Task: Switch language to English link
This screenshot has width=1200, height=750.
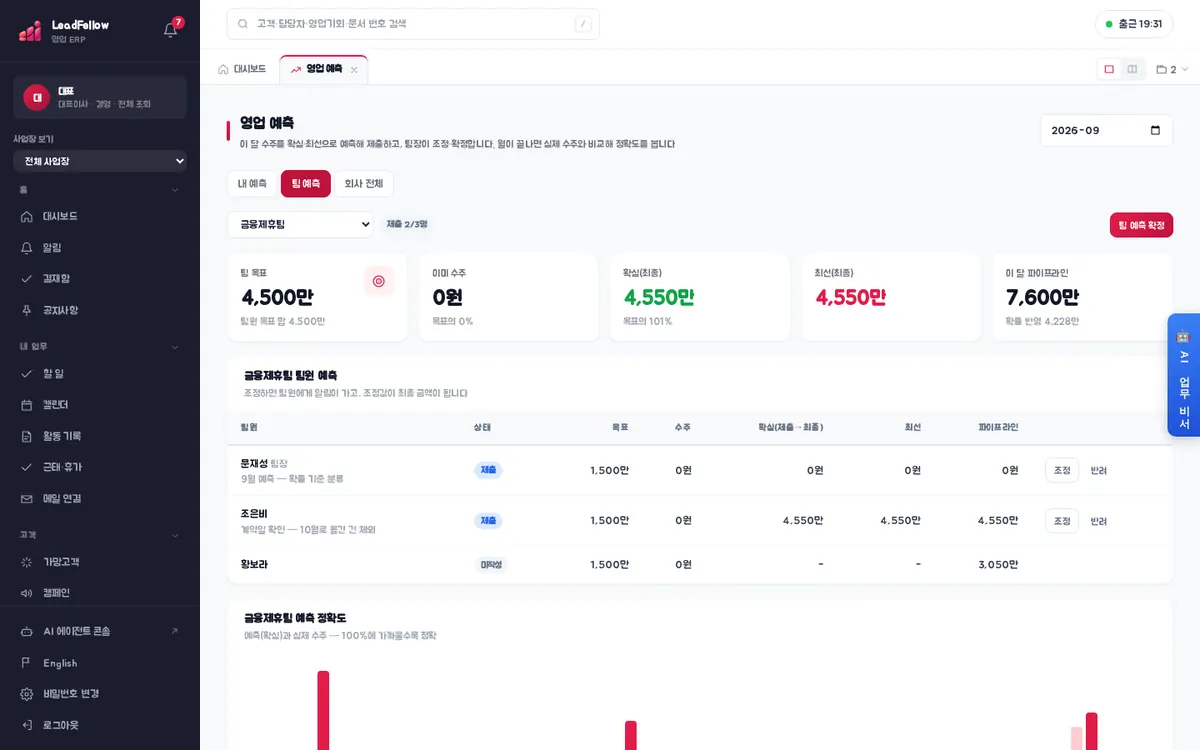Action: [60, 663]
